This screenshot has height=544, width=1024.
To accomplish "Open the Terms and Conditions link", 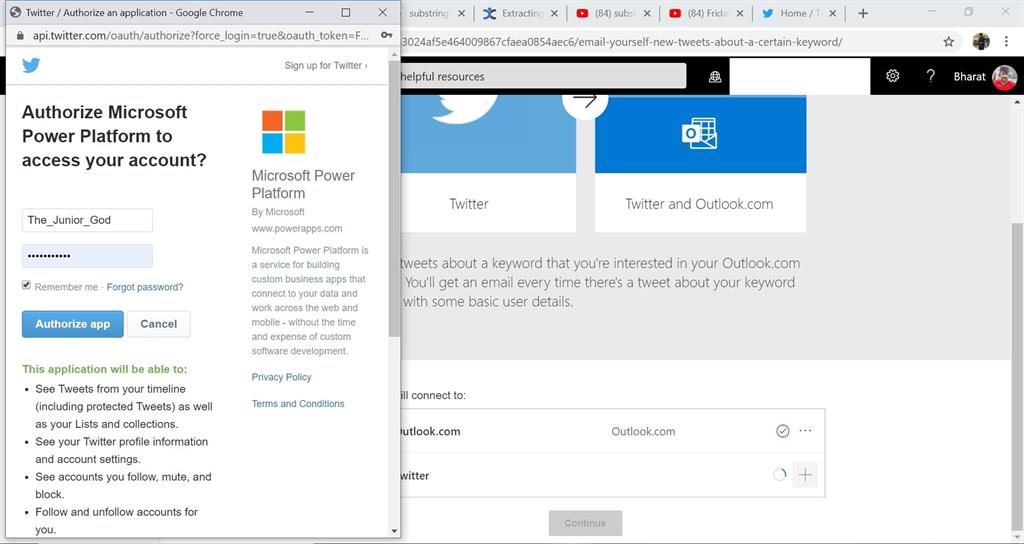I will click(x=298, y=404).
